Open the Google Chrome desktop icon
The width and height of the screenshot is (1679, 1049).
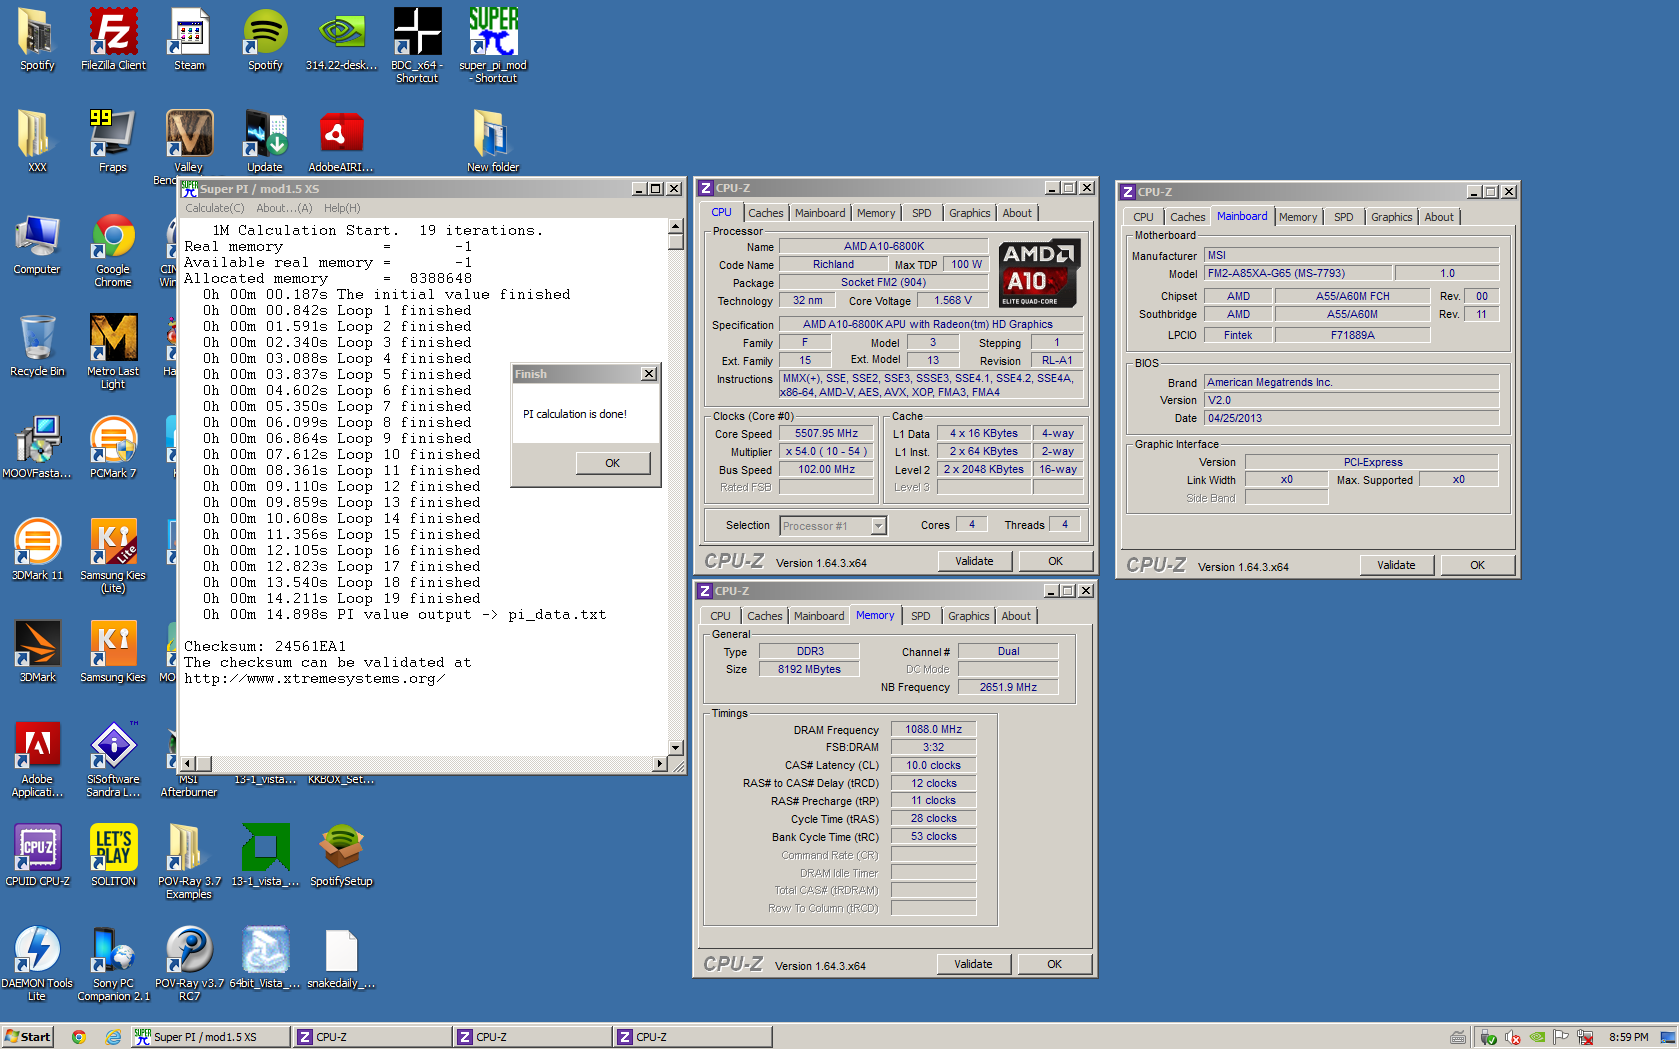tap(113, 251)
